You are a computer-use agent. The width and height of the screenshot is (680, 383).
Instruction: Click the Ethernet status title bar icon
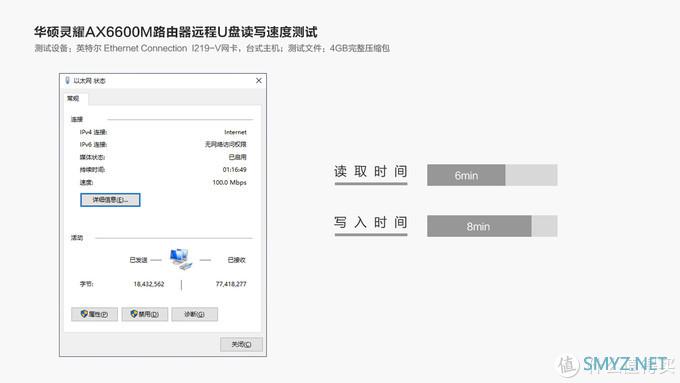67,81
